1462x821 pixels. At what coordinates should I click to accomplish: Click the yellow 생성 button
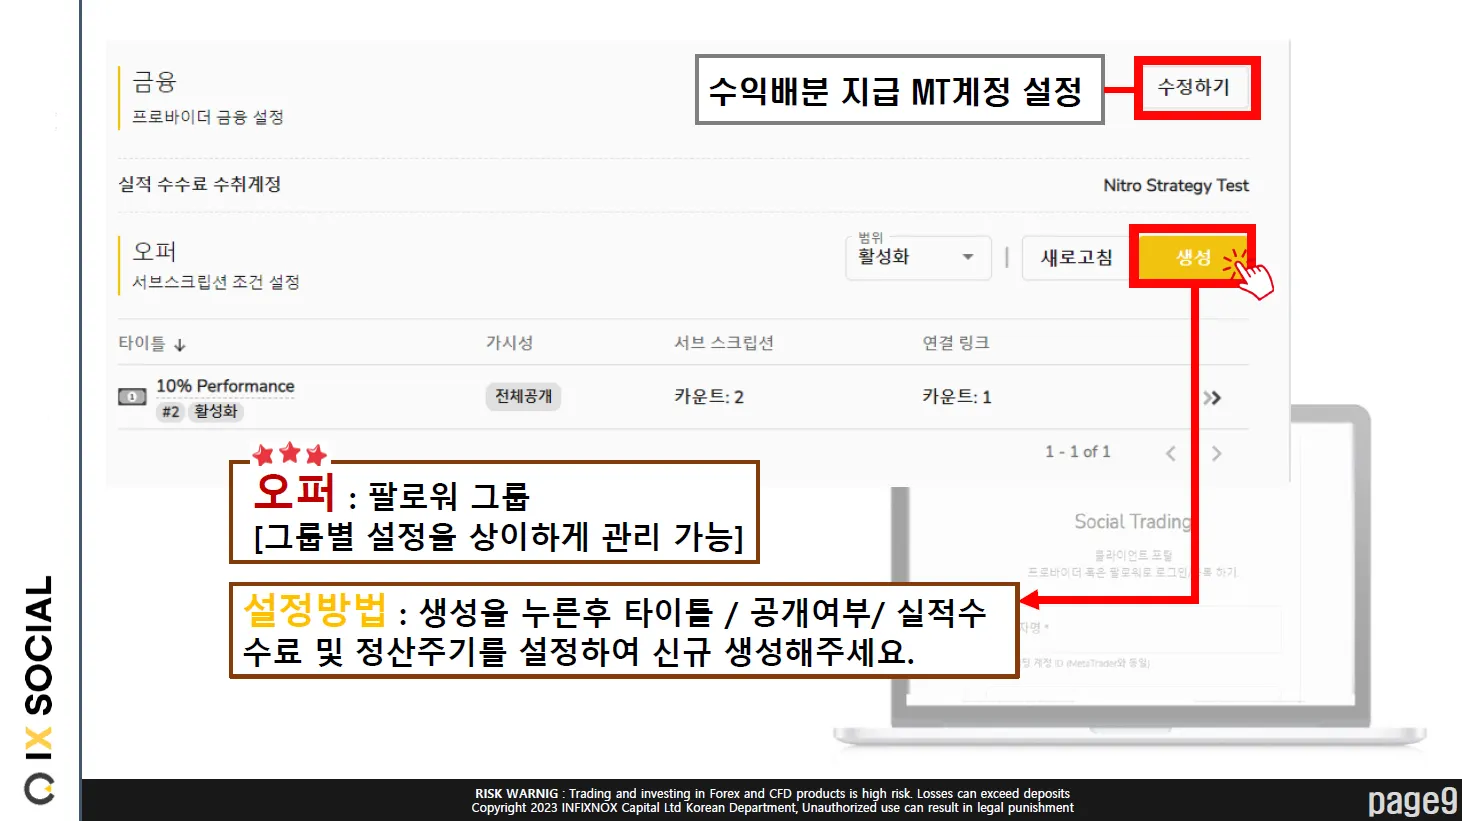coord(1192,257)
